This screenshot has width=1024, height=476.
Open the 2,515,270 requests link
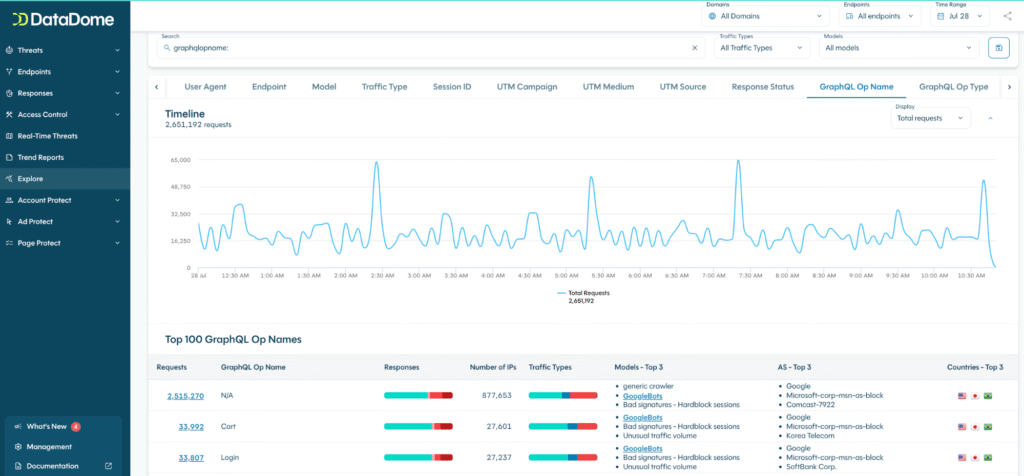tap(185, 396)
